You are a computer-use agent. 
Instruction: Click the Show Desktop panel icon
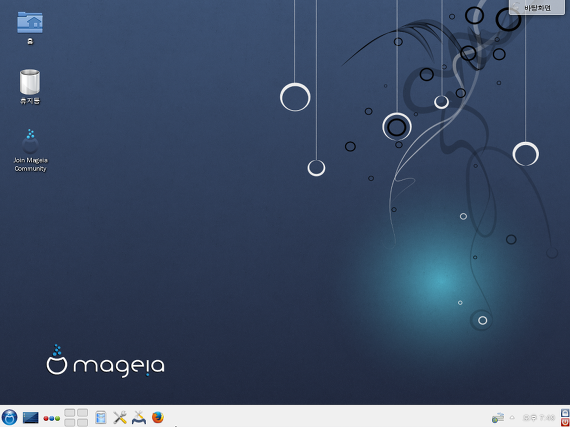click(31, 418)
